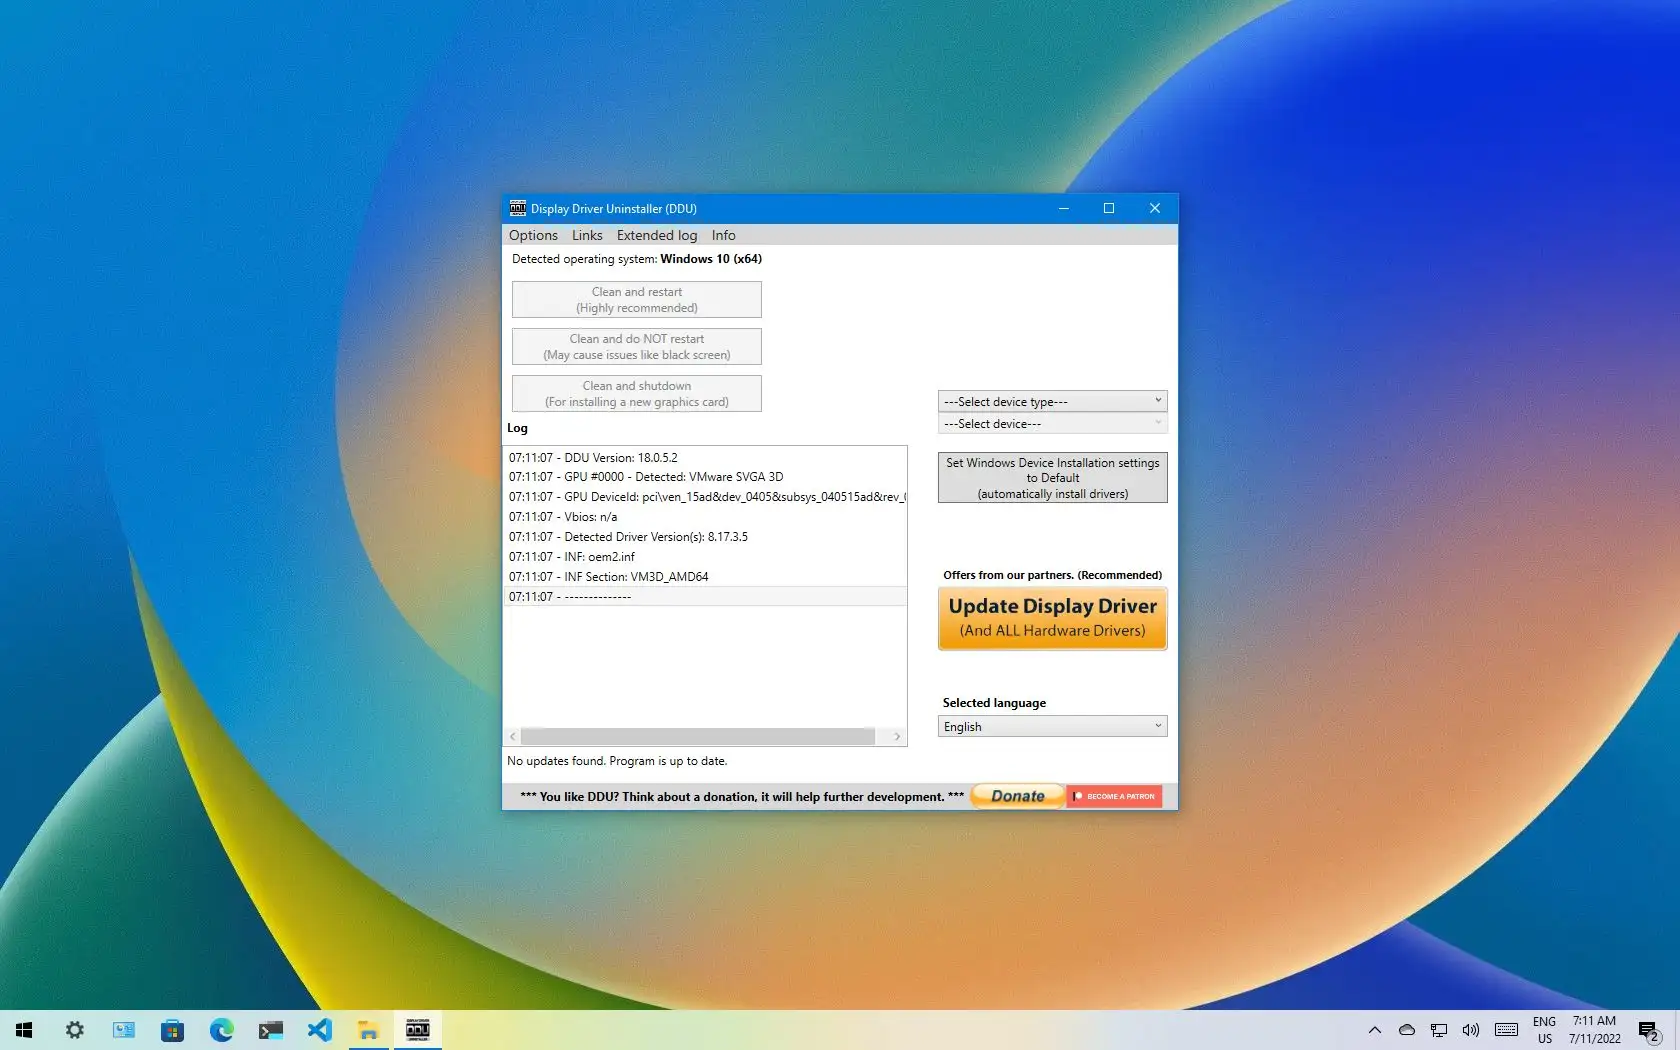The height and width of the screenshot is (1050, 1680).
Task: Click the Become a Patron badge
Action: point(1113,796)
